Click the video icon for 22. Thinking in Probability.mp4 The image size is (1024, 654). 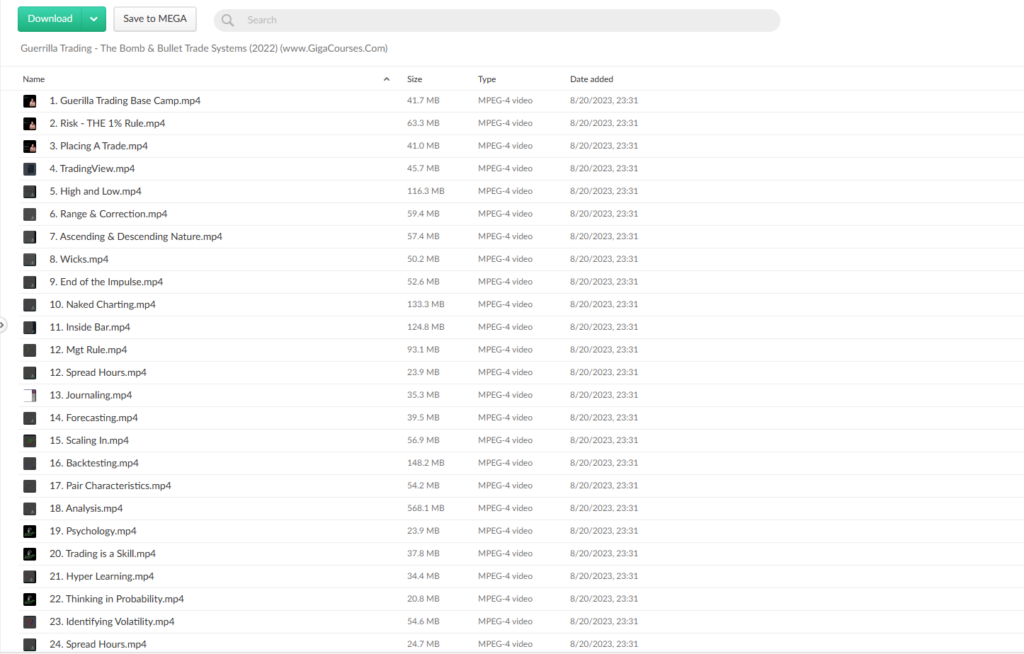coord(30,599)
